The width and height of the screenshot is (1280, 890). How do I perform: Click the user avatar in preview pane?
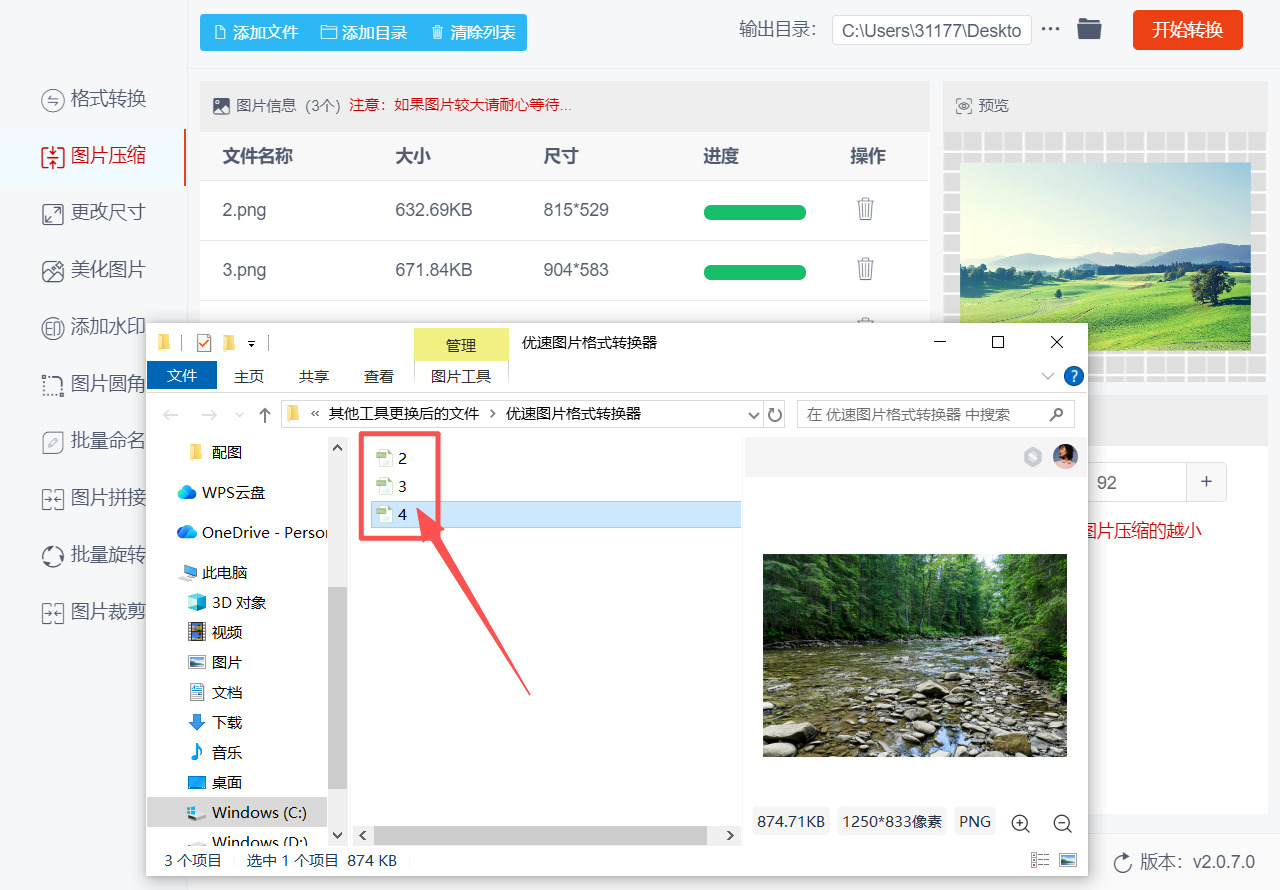click(1065, 457)
